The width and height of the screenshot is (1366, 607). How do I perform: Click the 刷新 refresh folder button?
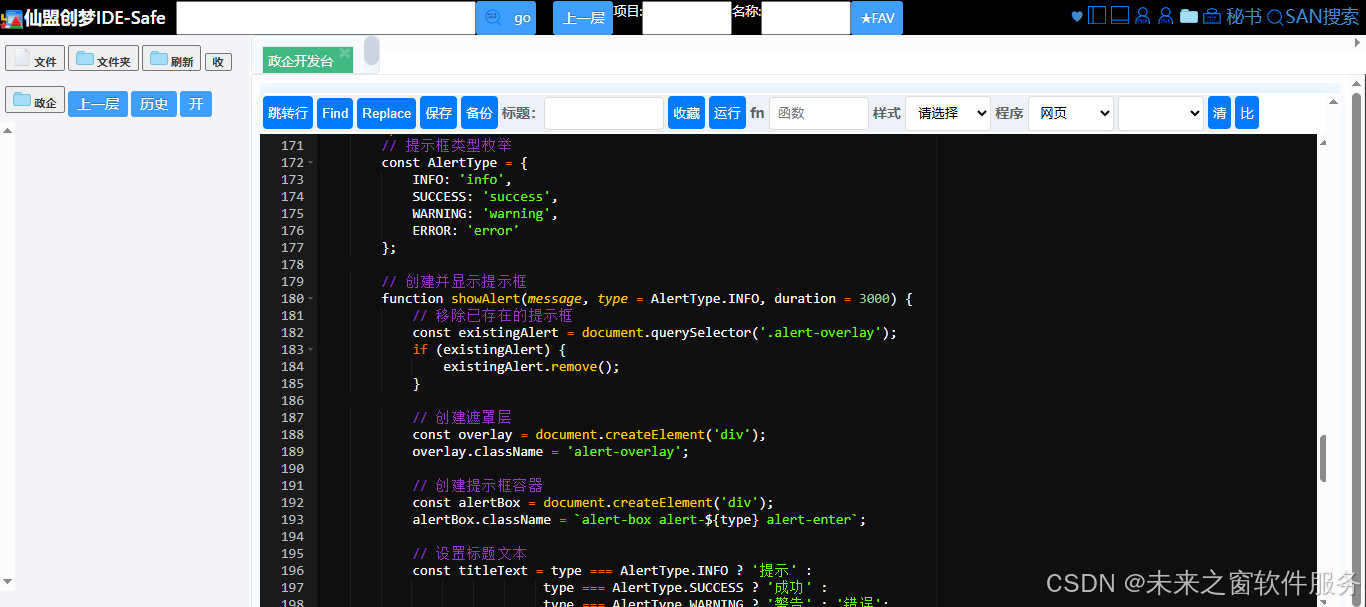(171, 59)
